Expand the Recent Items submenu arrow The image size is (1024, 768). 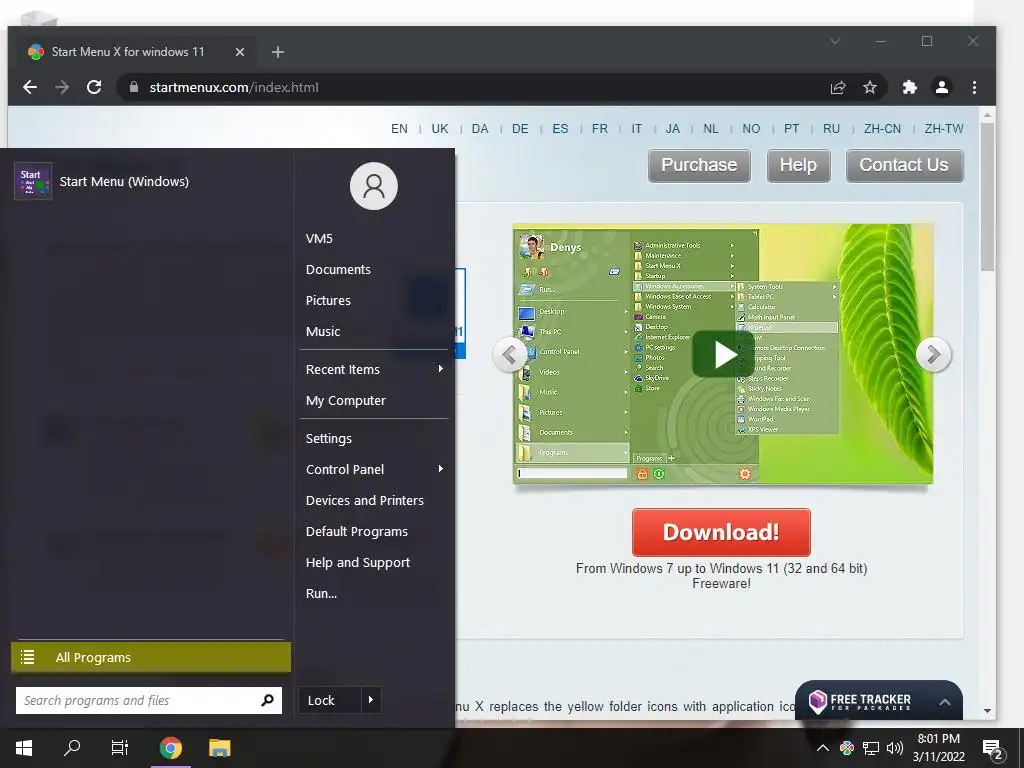441,369
